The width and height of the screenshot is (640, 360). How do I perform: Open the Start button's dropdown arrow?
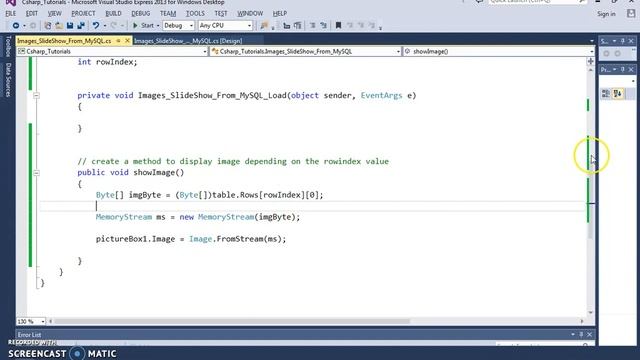[x=158, y=26]
